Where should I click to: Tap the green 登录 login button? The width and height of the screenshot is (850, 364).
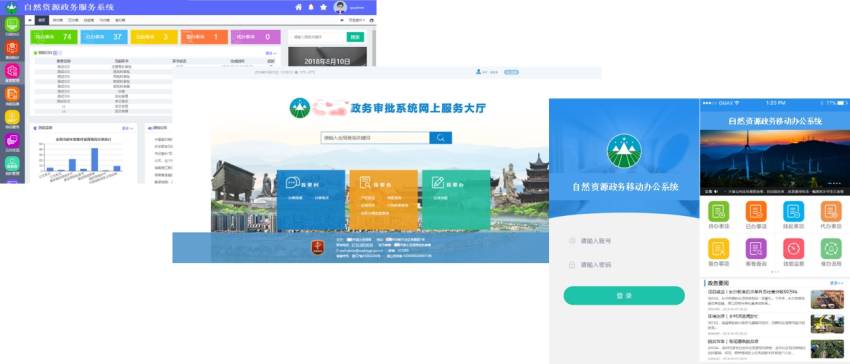tap(624, 296)
